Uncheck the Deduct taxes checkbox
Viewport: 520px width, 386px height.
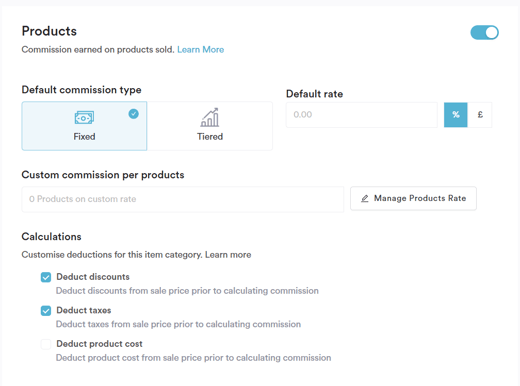46,311
